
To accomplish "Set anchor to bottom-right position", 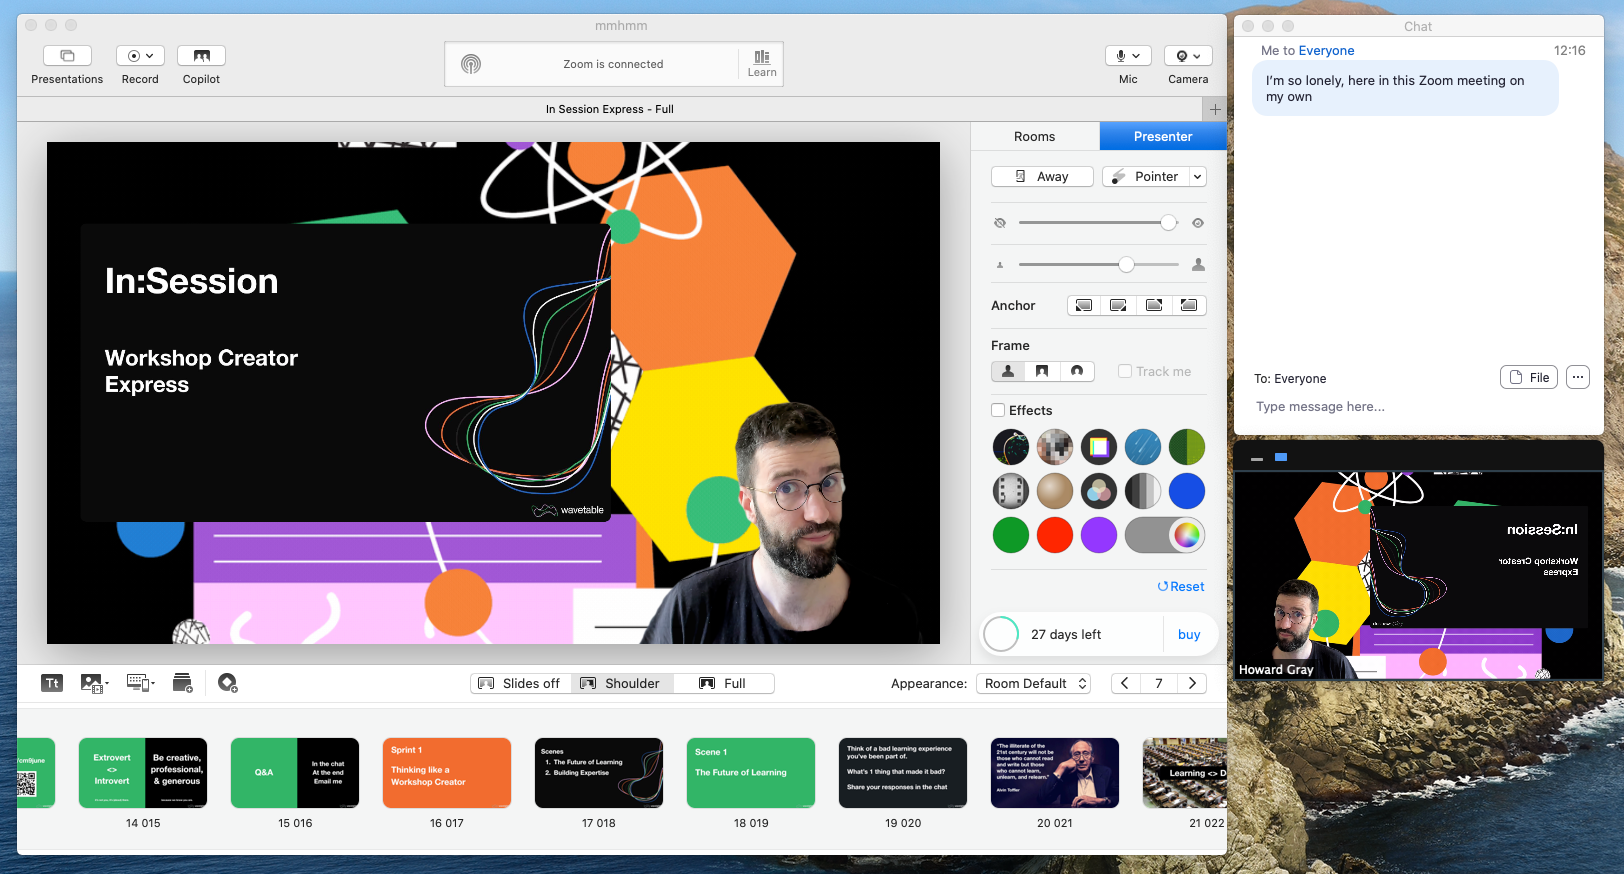I will point(1118,305).
